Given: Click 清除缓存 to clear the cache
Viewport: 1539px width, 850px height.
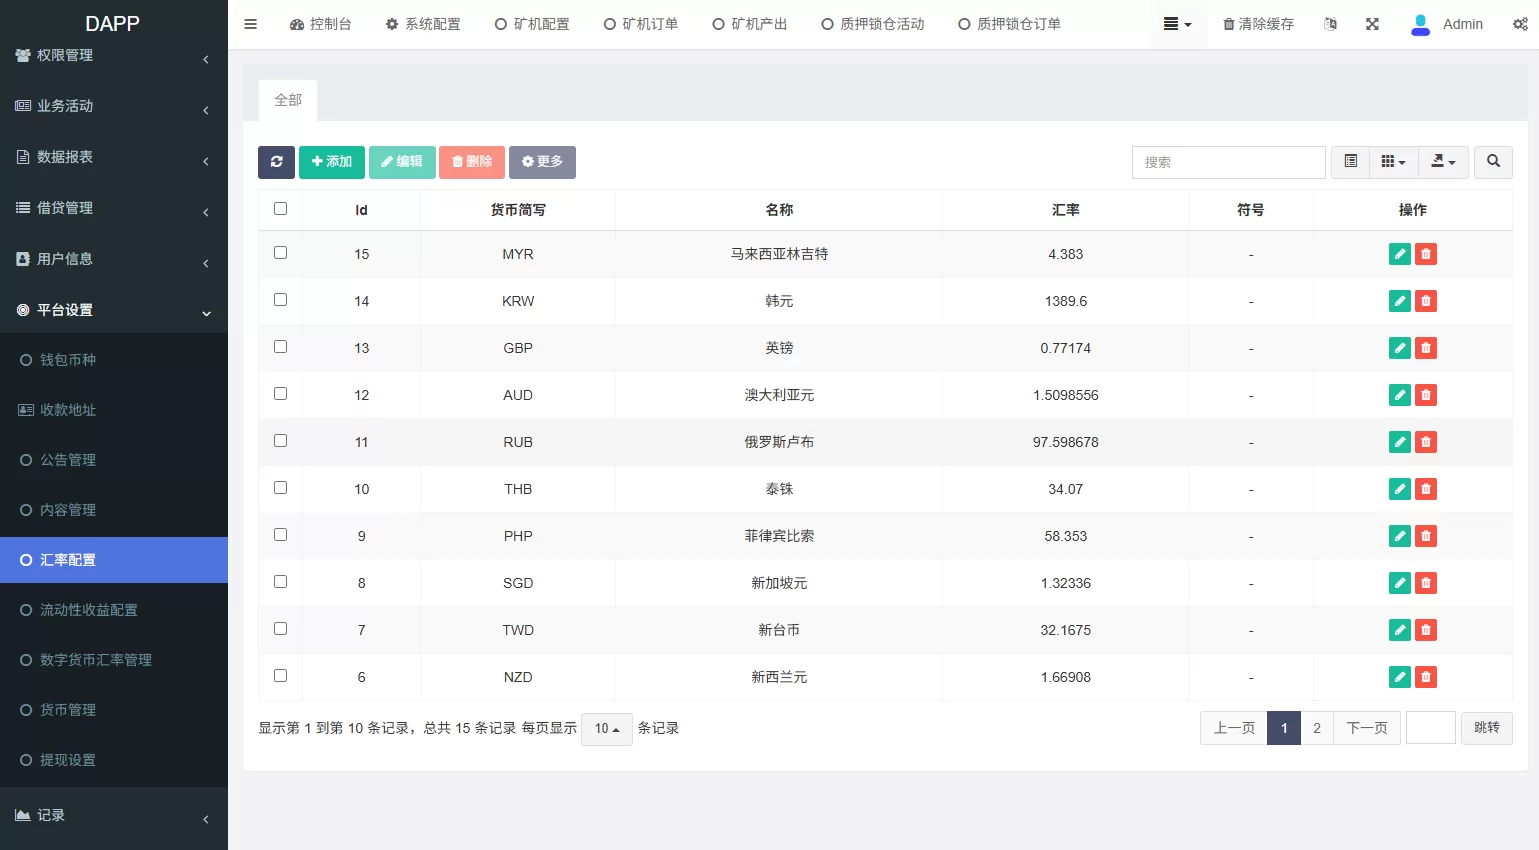Looking at the screenshot, I should click(x=1258, y=23).
